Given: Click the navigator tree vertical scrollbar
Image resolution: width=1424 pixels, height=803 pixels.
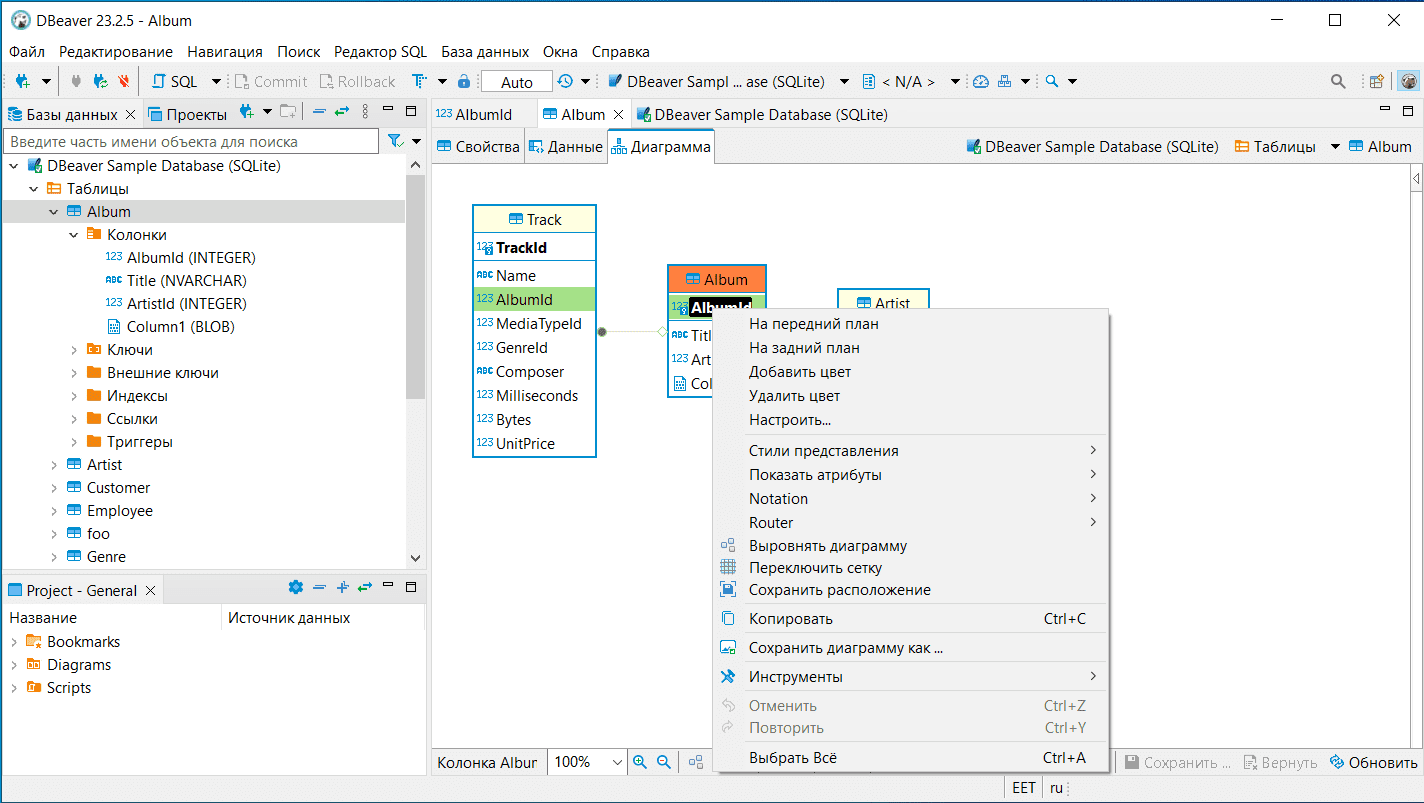Looking at the screenshot, I should [416, 287].
